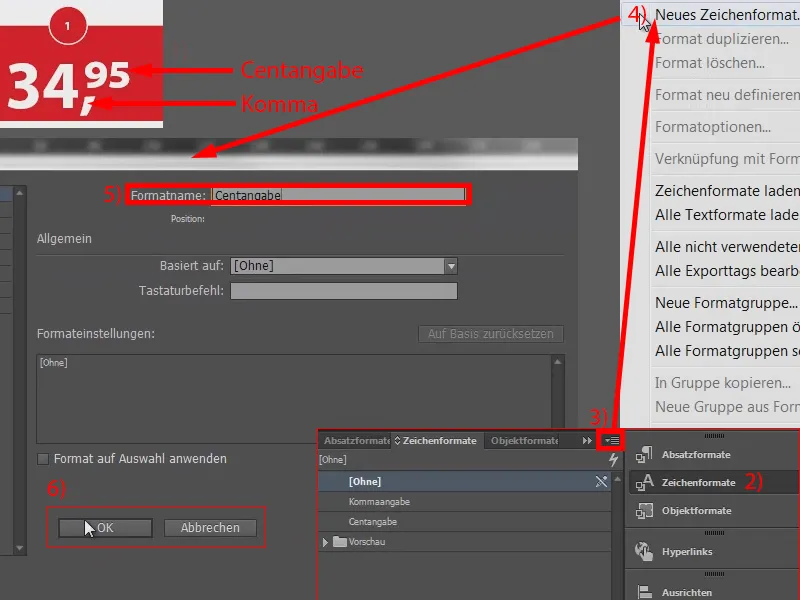The width and height of the screenshot is (800, 600).
Task: Choose Neue Formatgruppe menu entry
Action: 726,303
